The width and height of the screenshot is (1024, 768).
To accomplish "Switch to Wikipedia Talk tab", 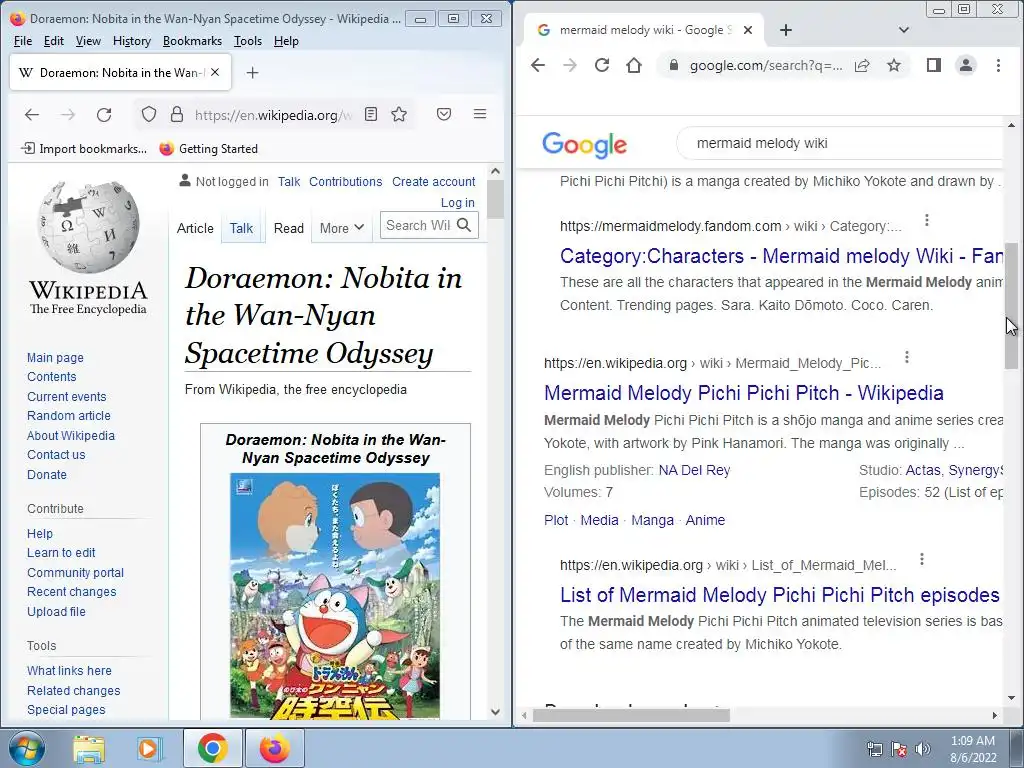I will coord(241,228).
